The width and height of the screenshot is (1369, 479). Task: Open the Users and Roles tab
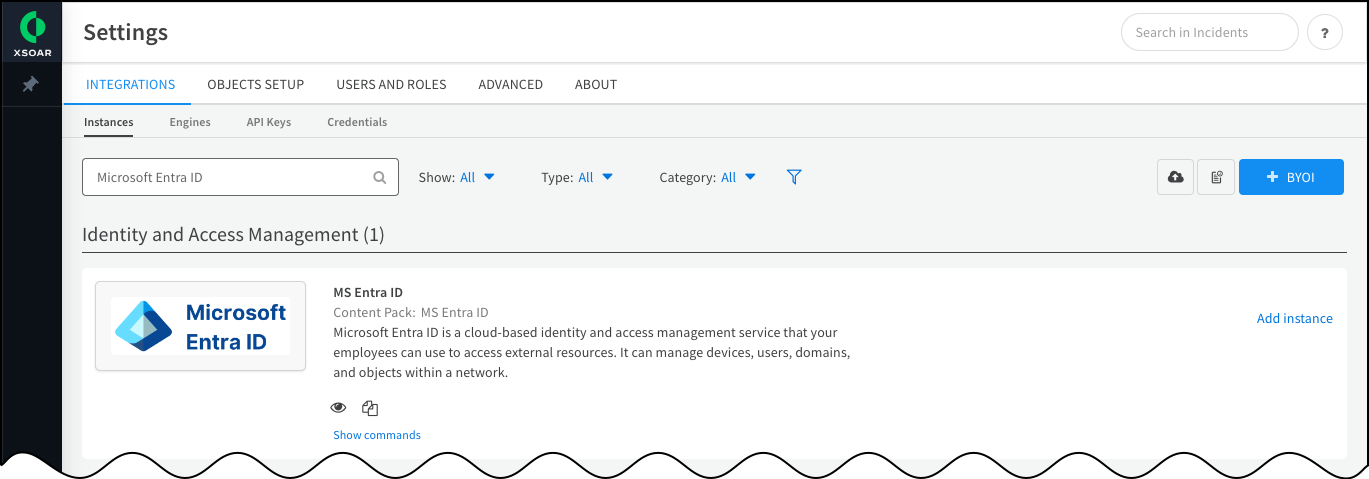tap(391, 84)
